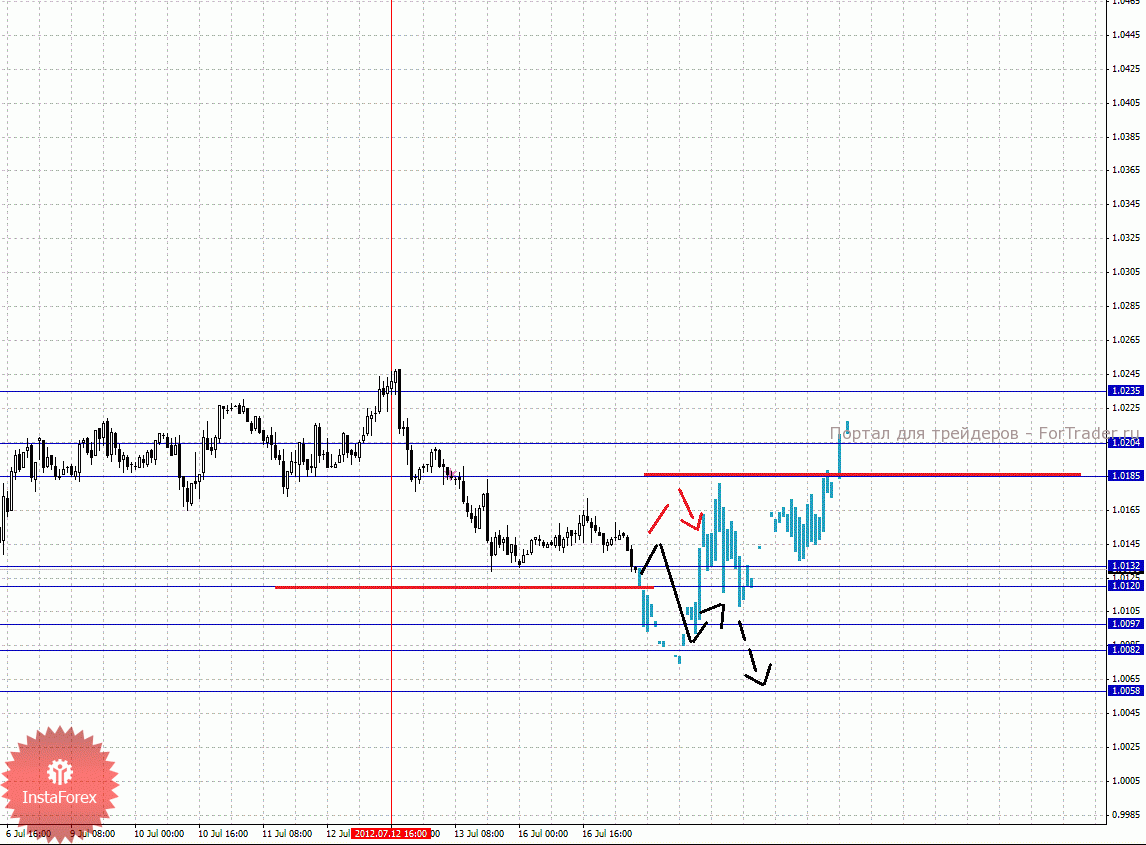The width and height of the screenshot is (1146, 845).
Task: Click the 11 Jul 08:00 time axis label
Action: (287, 834)
